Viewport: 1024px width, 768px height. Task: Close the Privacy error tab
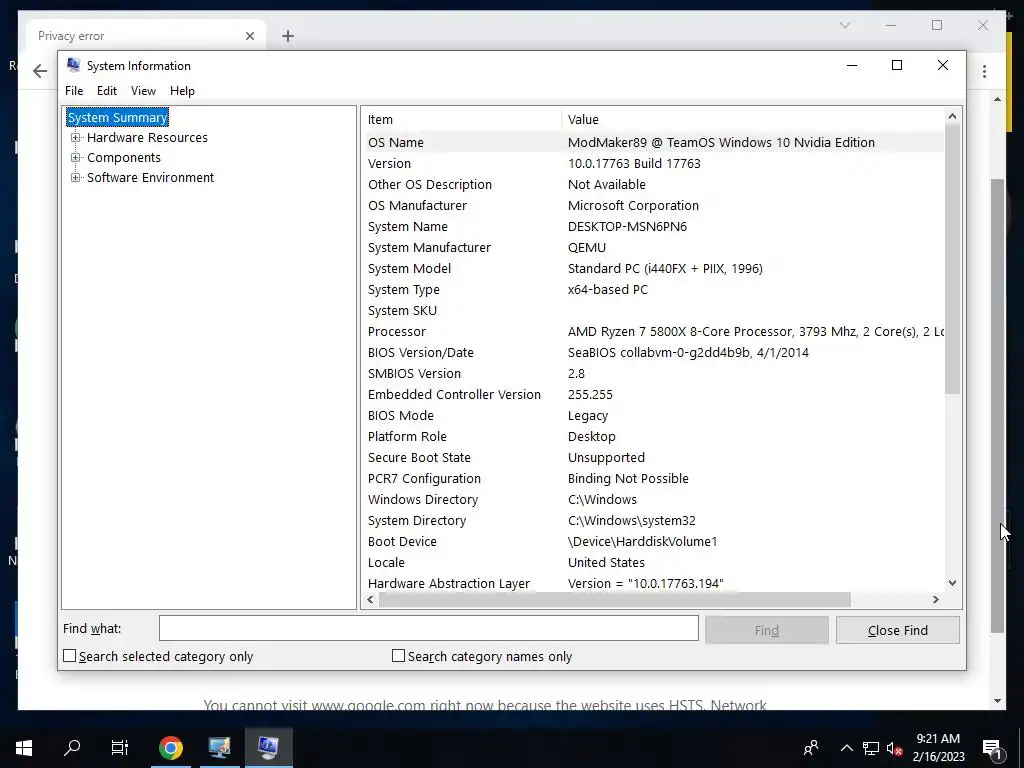tap(249, 36)
